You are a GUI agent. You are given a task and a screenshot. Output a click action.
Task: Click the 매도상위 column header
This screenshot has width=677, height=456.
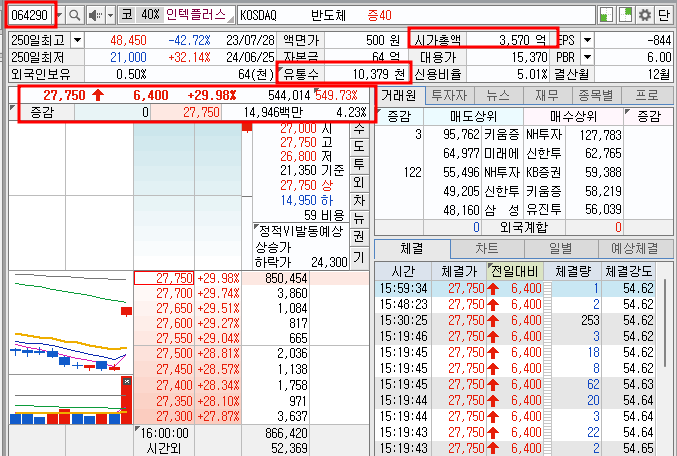473,116
